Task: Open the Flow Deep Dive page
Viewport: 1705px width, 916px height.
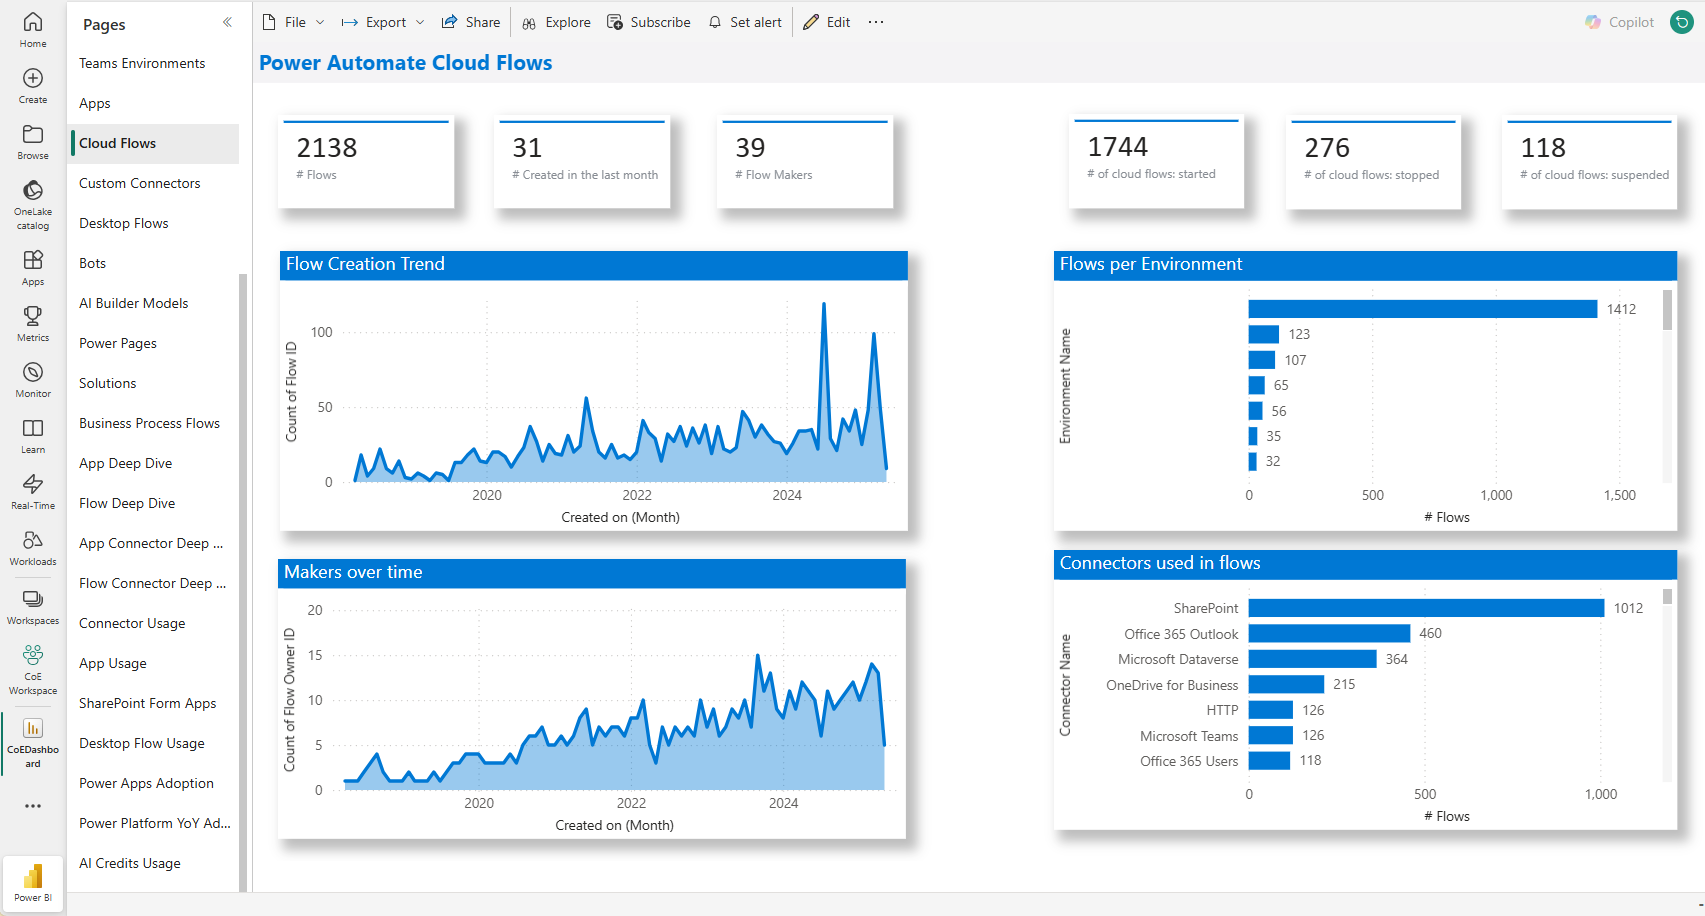Action: coord(153,503)
